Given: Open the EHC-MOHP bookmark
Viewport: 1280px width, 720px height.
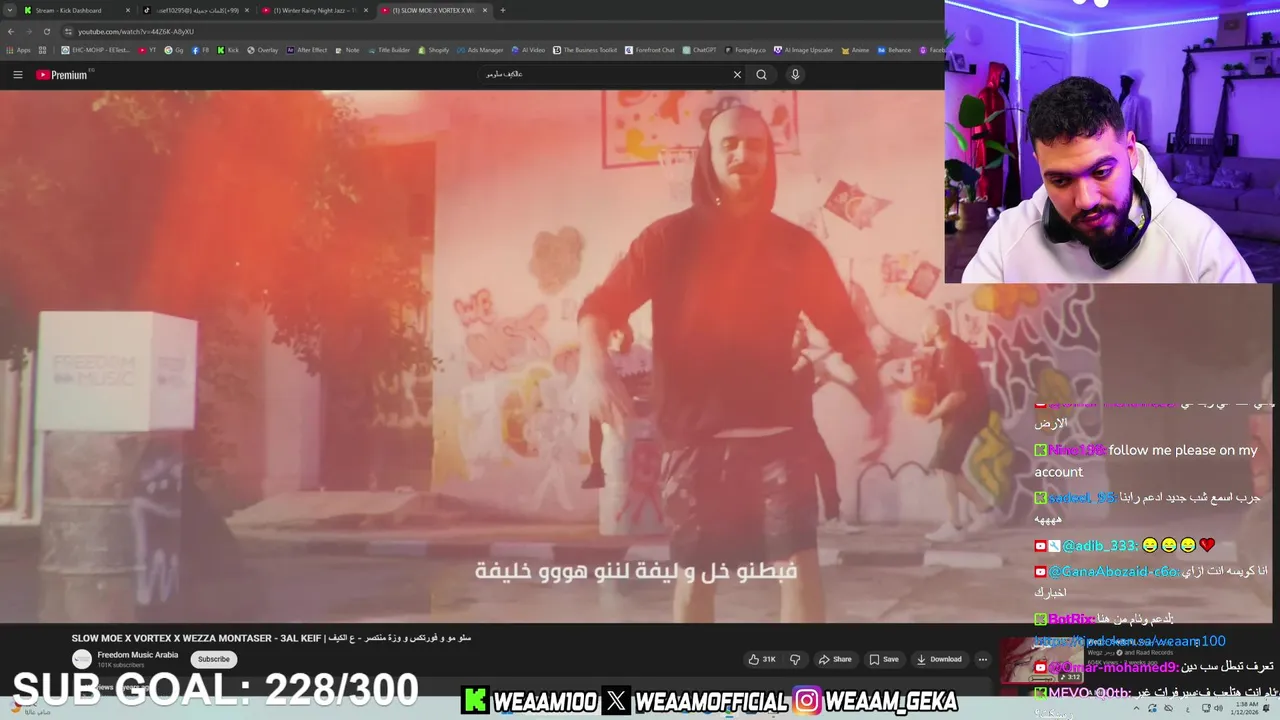Looking at the screenshot, I should (96, 50).
